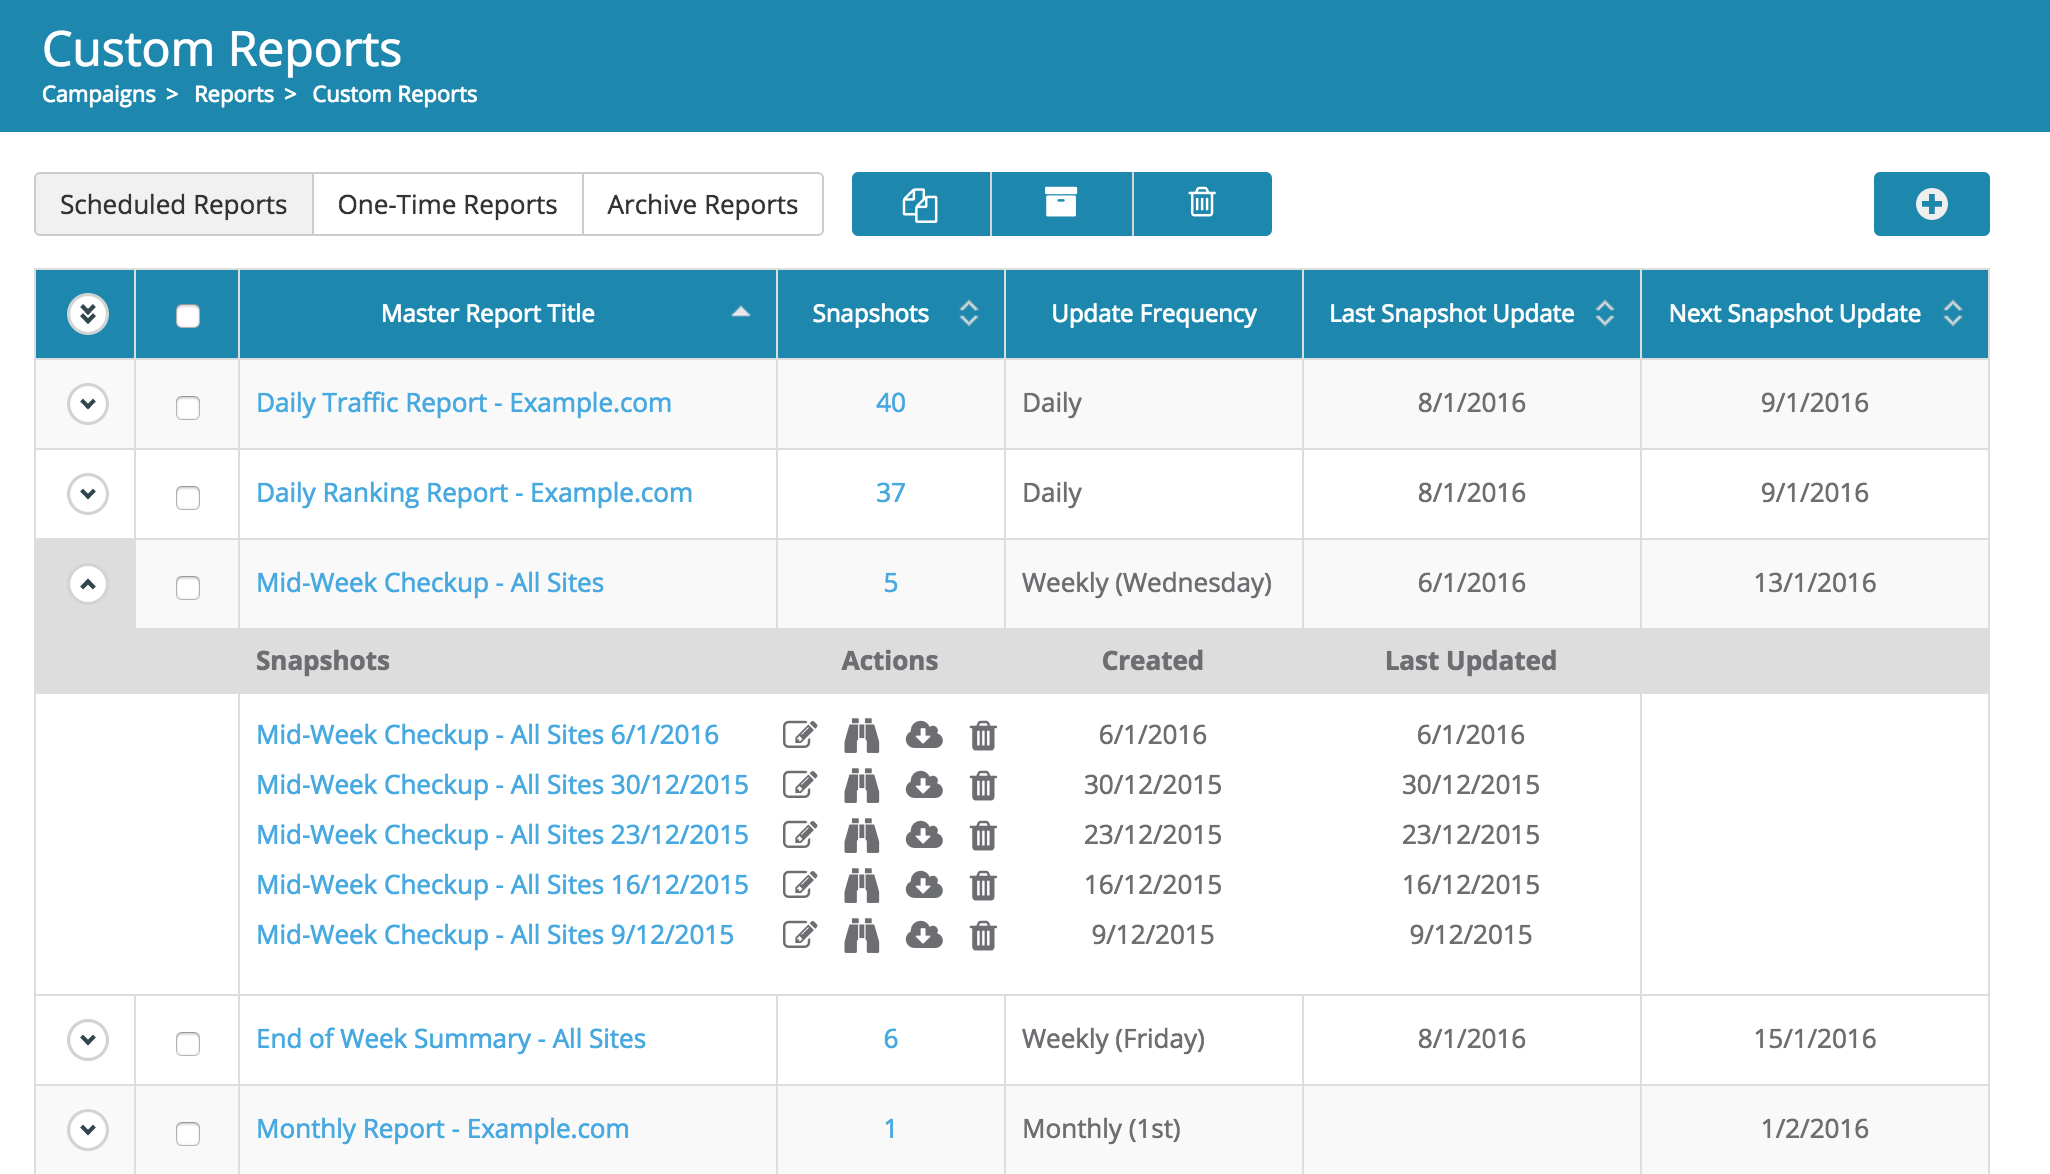Viewport: 2050px width, 1174px height.
Task: Click the duplicate reports toolbar icon
Action: [x=920, y=203]
